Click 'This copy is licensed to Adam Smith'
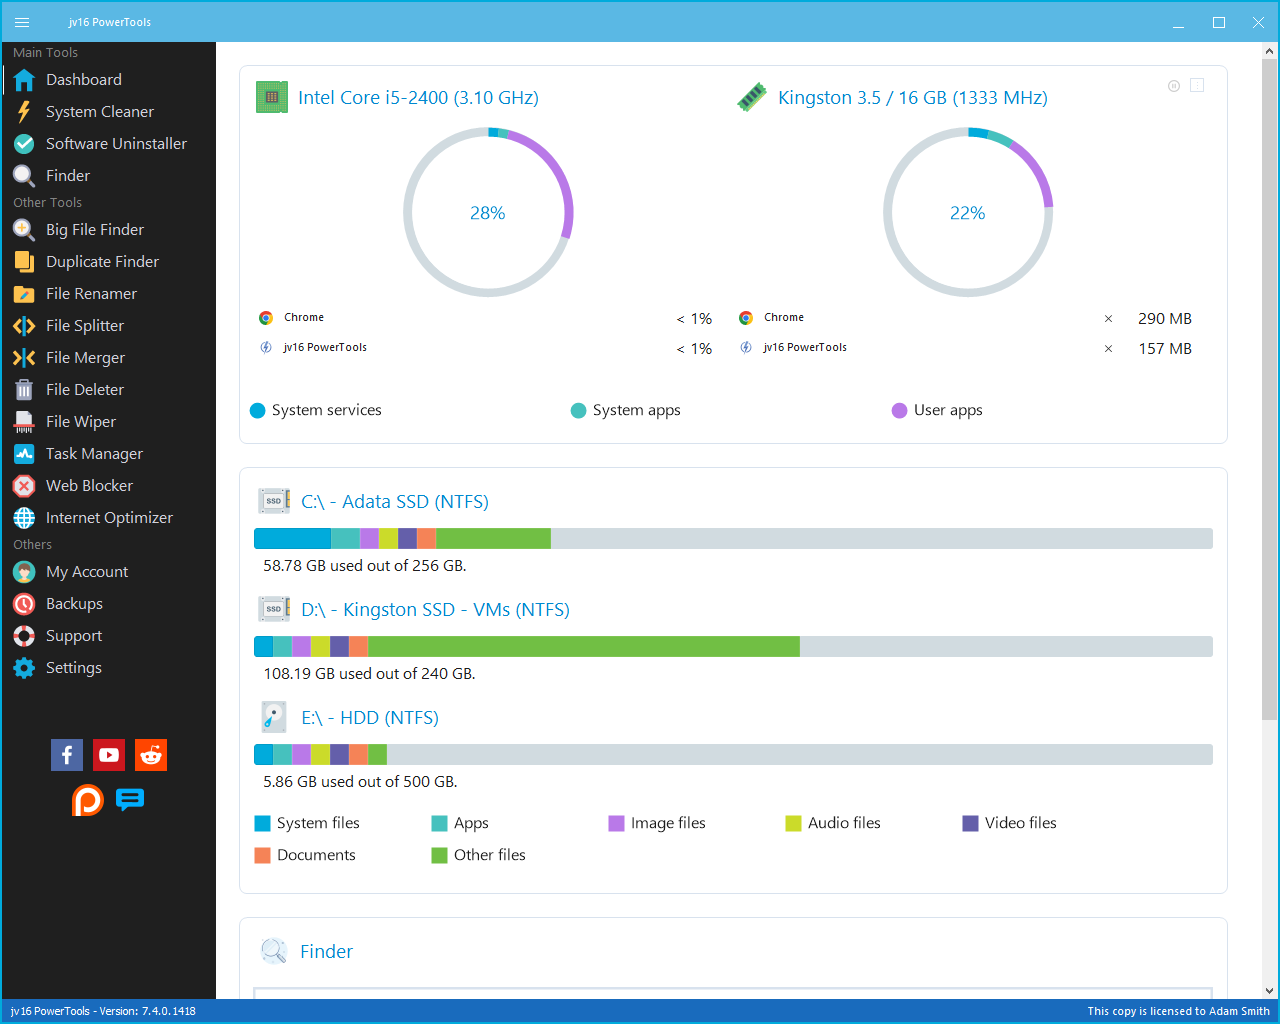The image size is (1280, 1024). coord(1178,1011)
